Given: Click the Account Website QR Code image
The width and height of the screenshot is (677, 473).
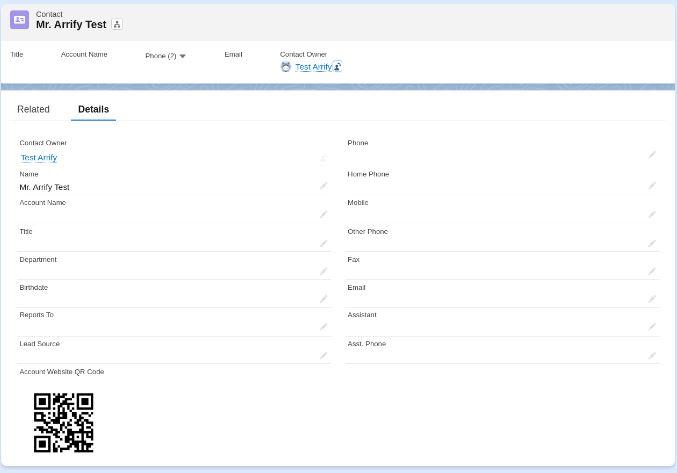Looking at the screenshot, I should tap(63, 422).
